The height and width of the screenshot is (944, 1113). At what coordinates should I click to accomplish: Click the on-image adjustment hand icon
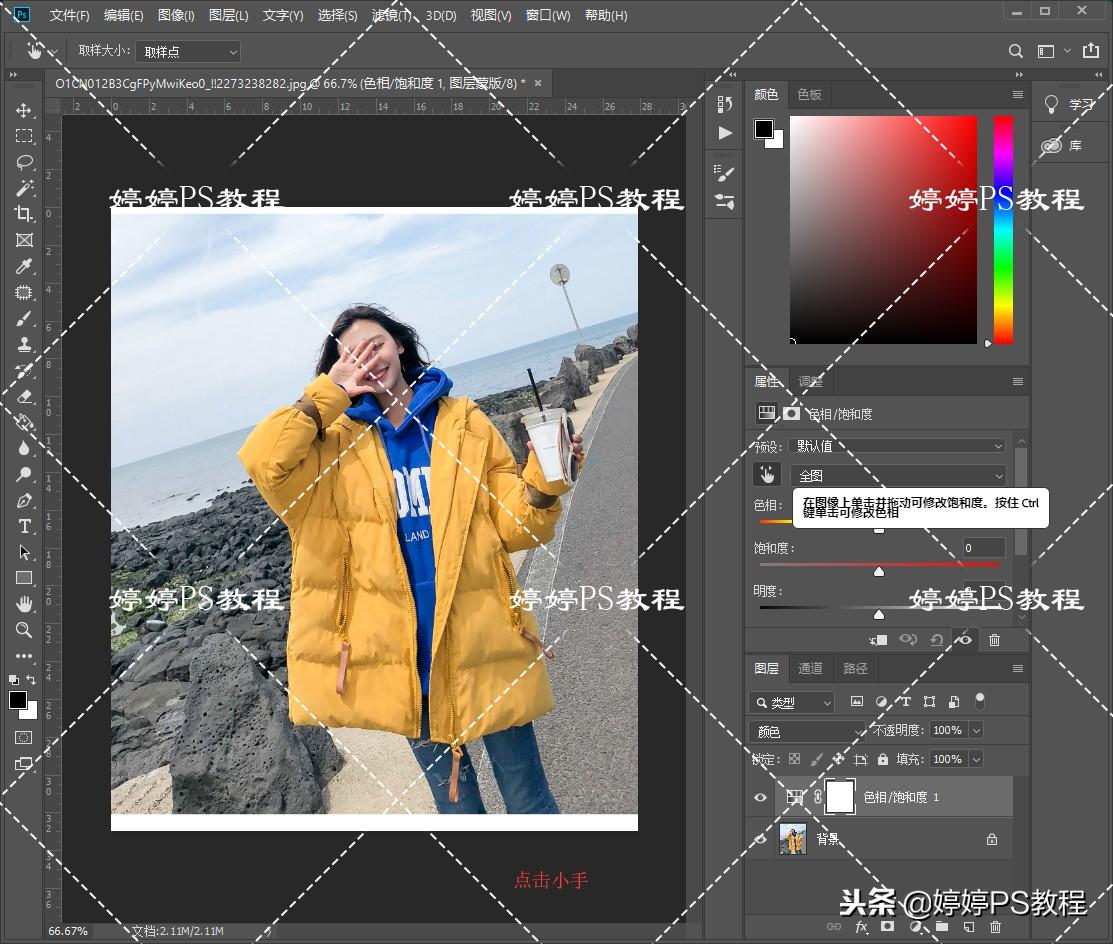(x=767, y=475)
